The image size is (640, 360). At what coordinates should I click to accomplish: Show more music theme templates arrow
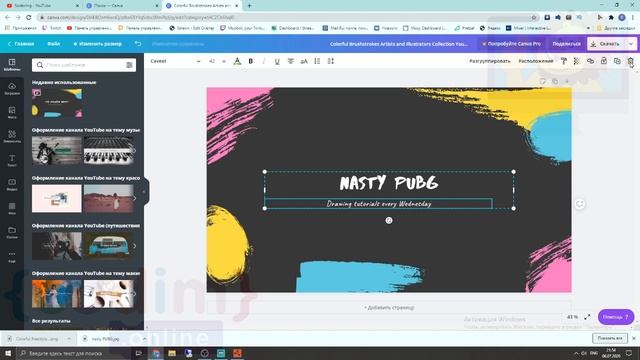point(134,151)
